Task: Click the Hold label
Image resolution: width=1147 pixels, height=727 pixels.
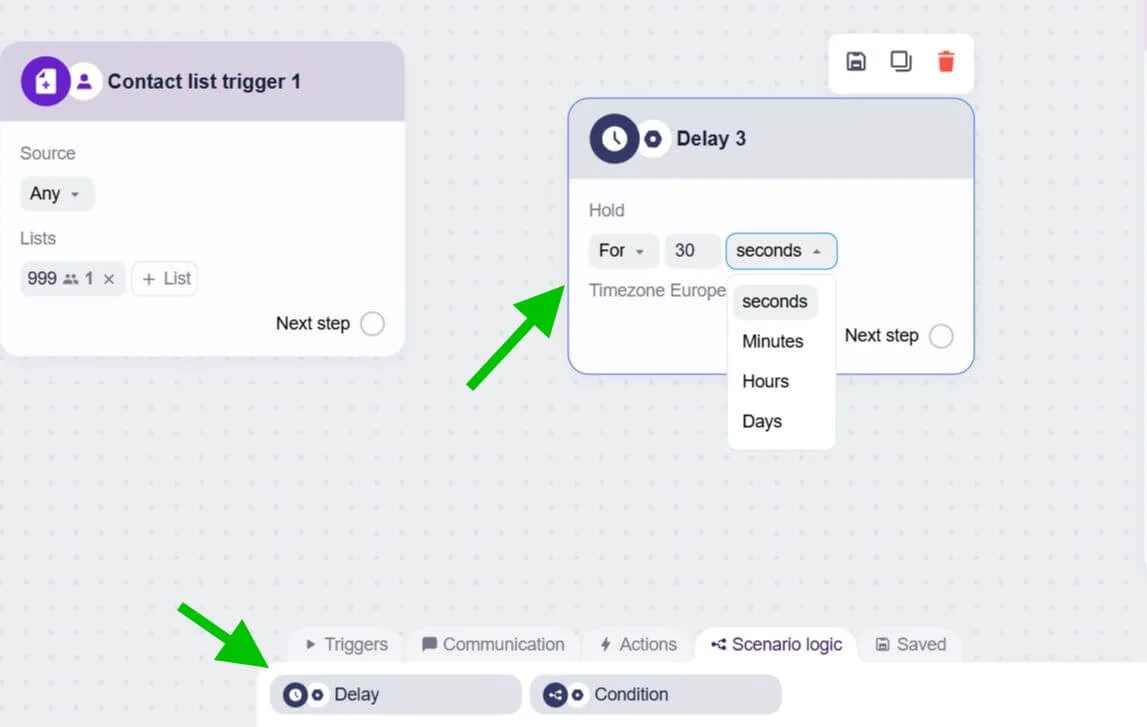Action: pos(606,211)
